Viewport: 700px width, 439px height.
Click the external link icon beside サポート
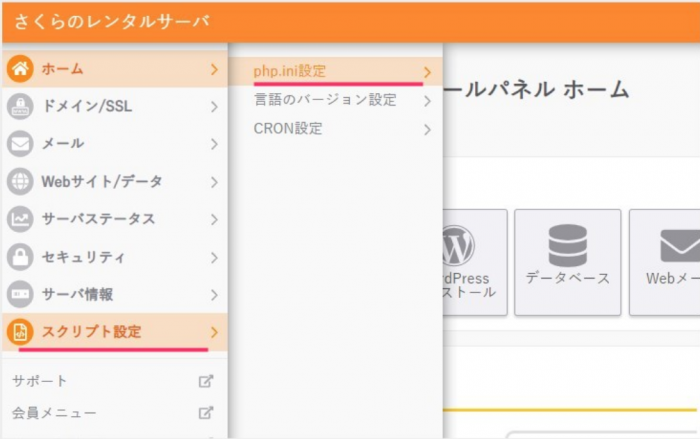pos(206,381)
